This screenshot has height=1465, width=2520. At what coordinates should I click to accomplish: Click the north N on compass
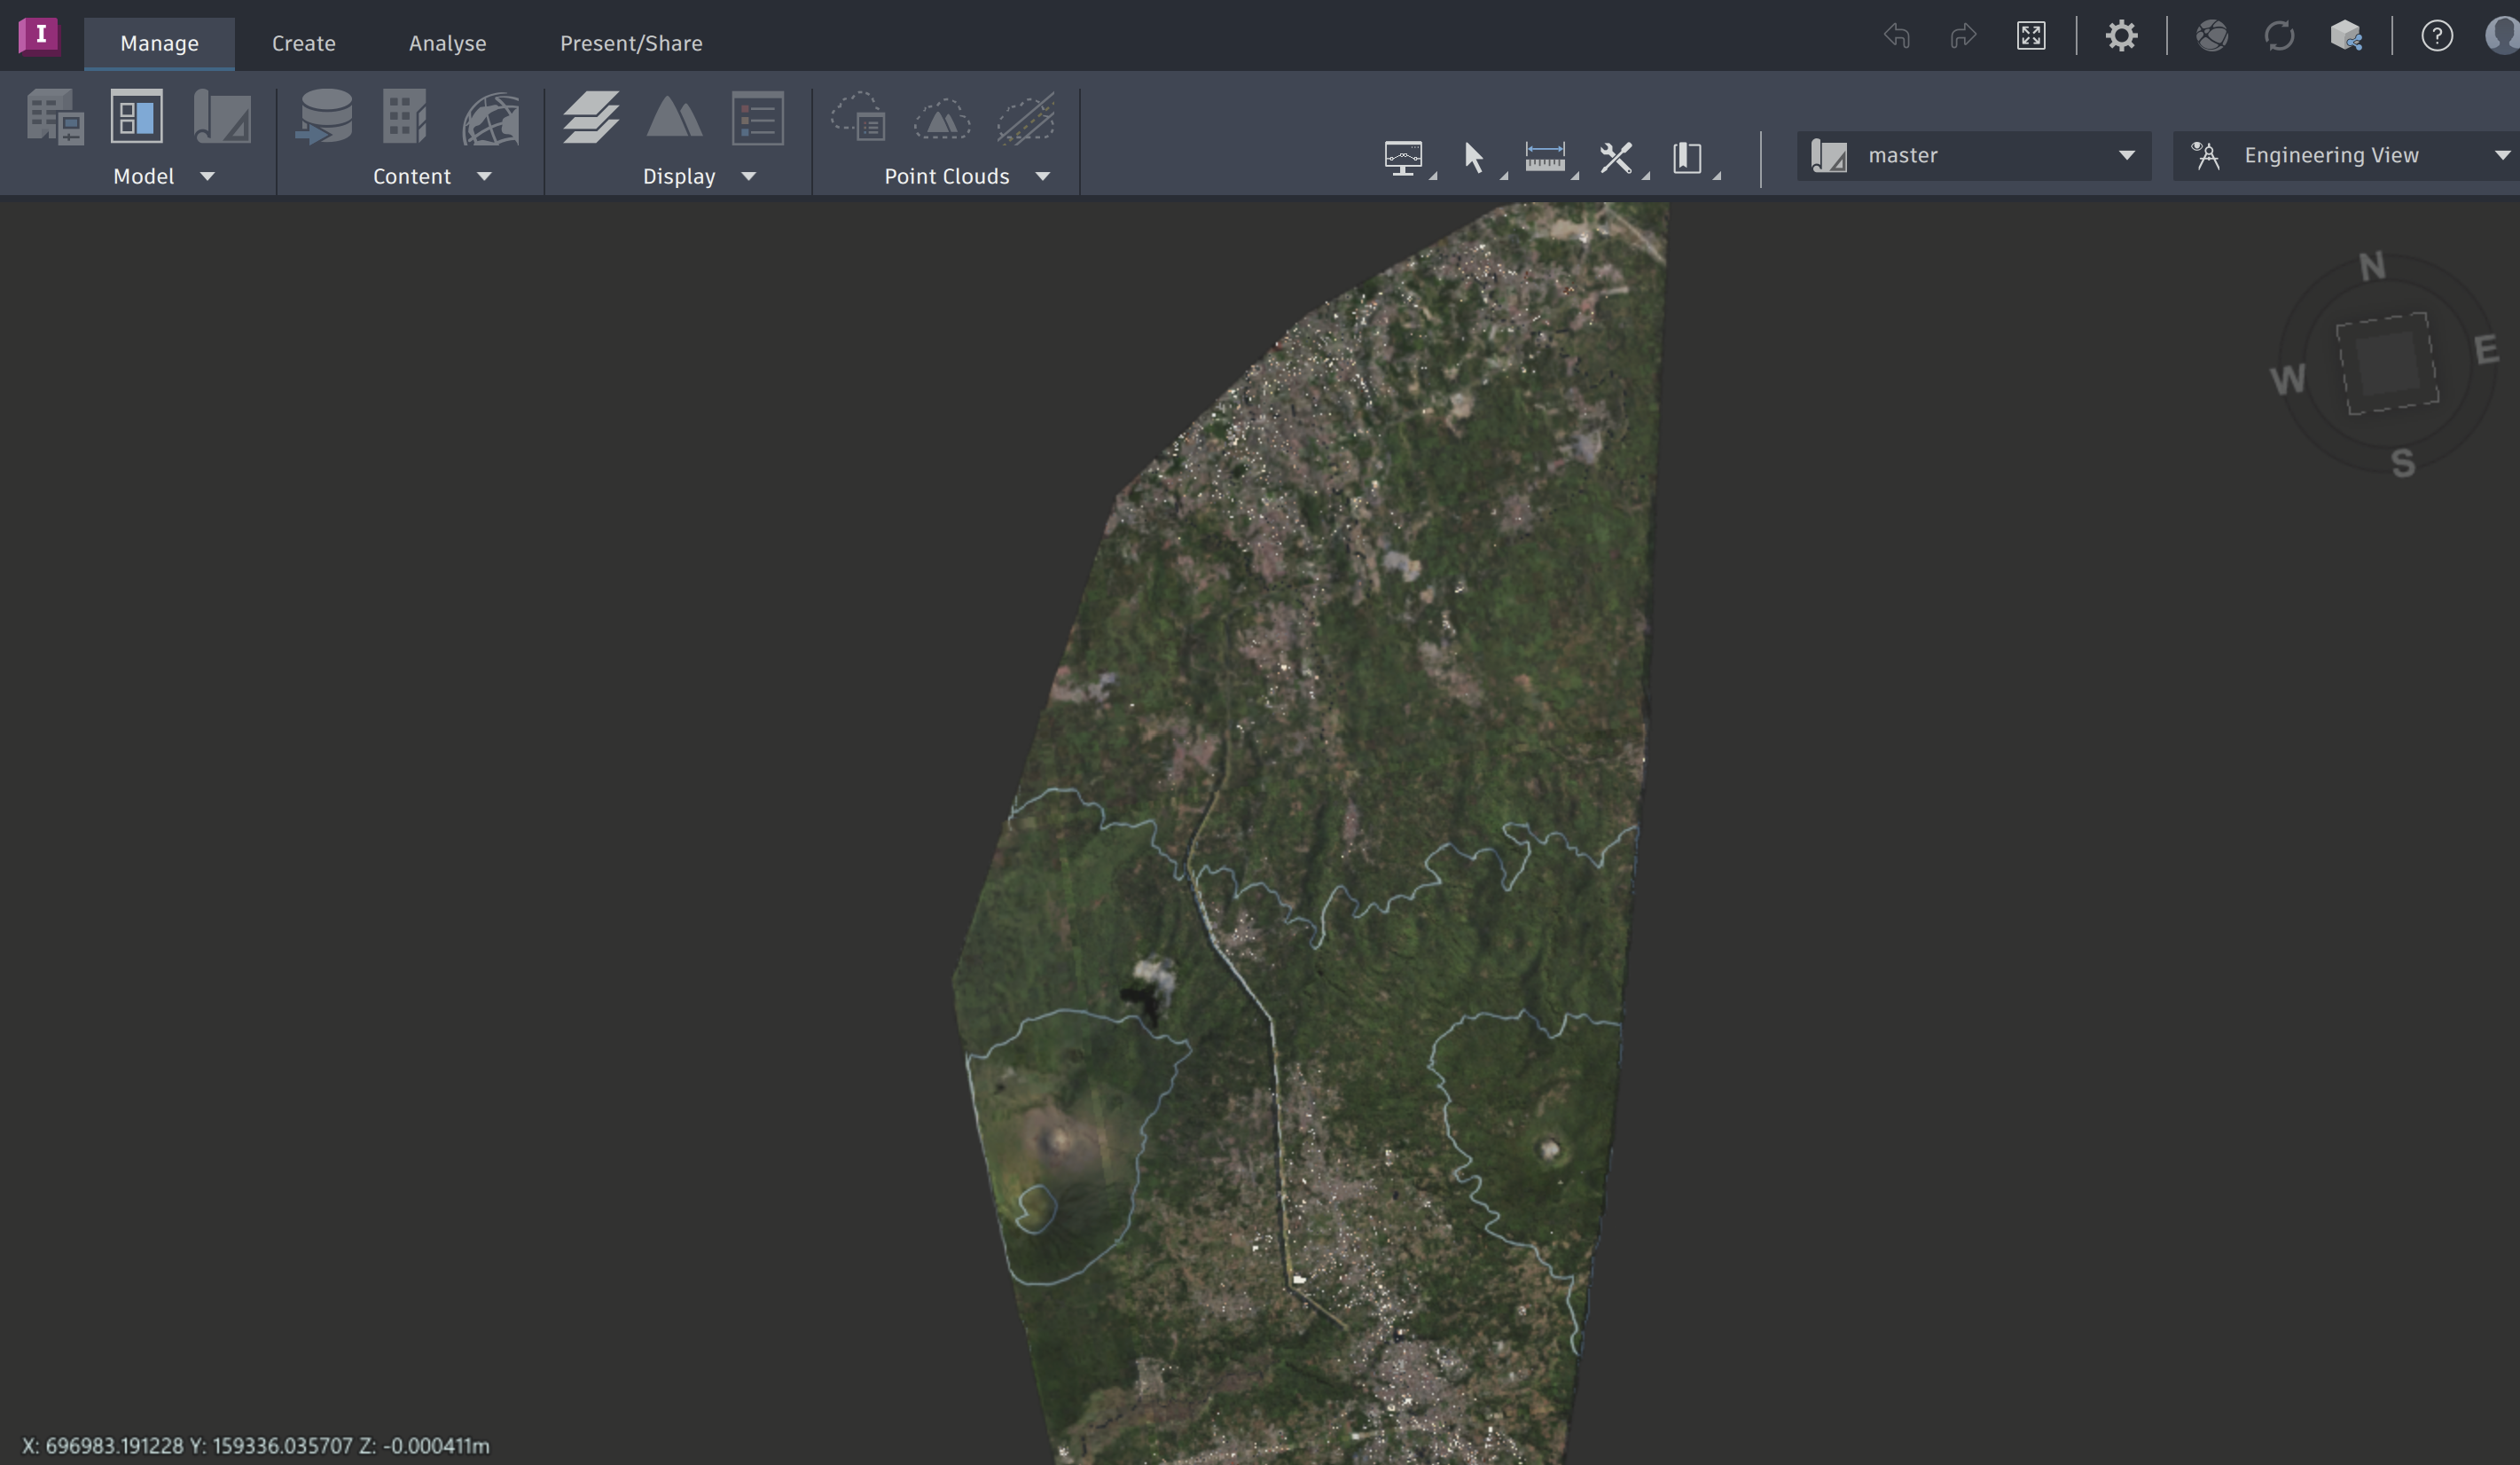pos(2371,266)
